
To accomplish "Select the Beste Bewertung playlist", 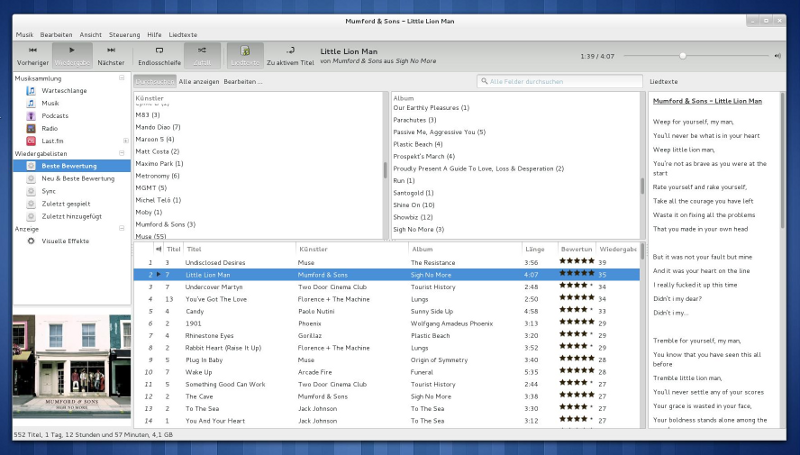I will [x=72, y=166].
